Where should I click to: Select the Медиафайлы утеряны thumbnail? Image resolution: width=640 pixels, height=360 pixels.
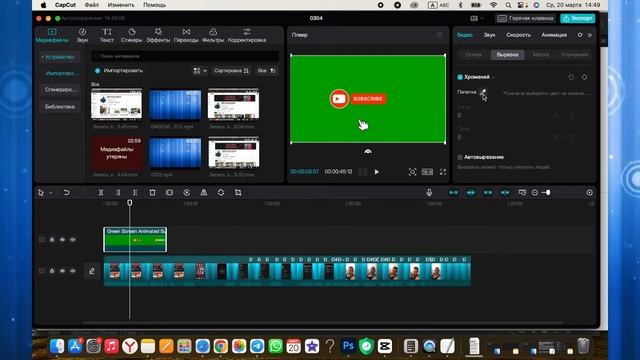[x=117, y=153]
